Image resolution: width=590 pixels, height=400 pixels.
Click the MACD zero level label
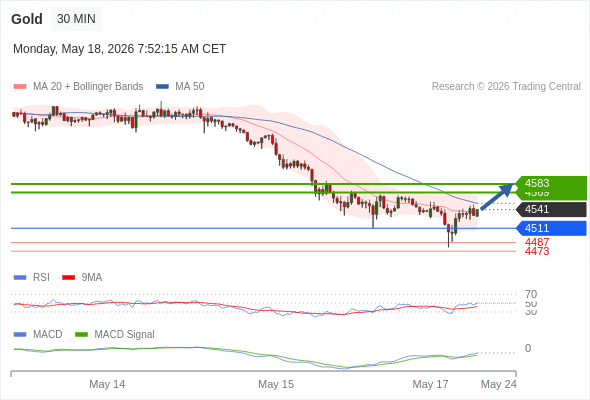(528, 348)
